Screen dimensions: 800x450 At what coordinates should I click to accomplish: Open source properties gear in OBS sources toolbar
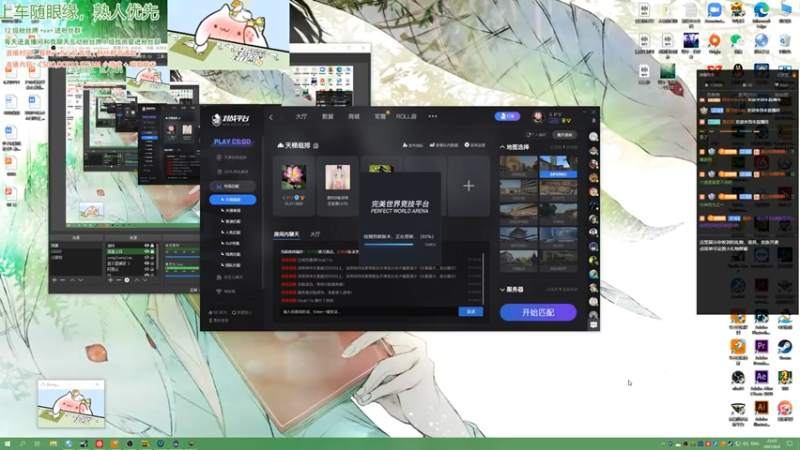(127, 280)
